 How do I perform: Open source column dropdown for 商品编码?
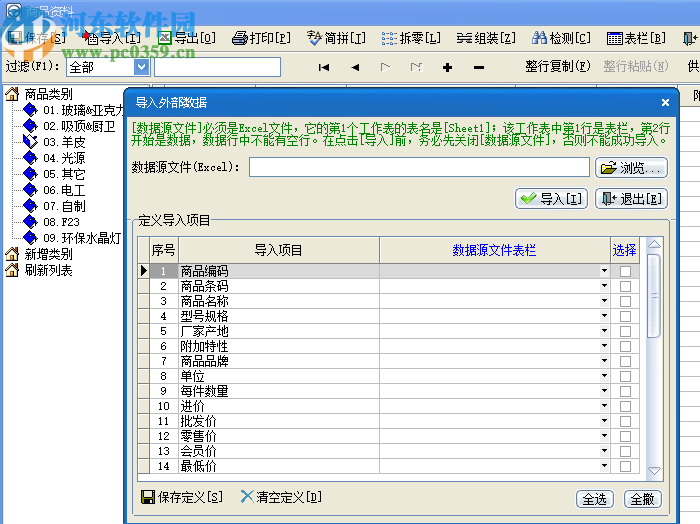click(604, 271)
